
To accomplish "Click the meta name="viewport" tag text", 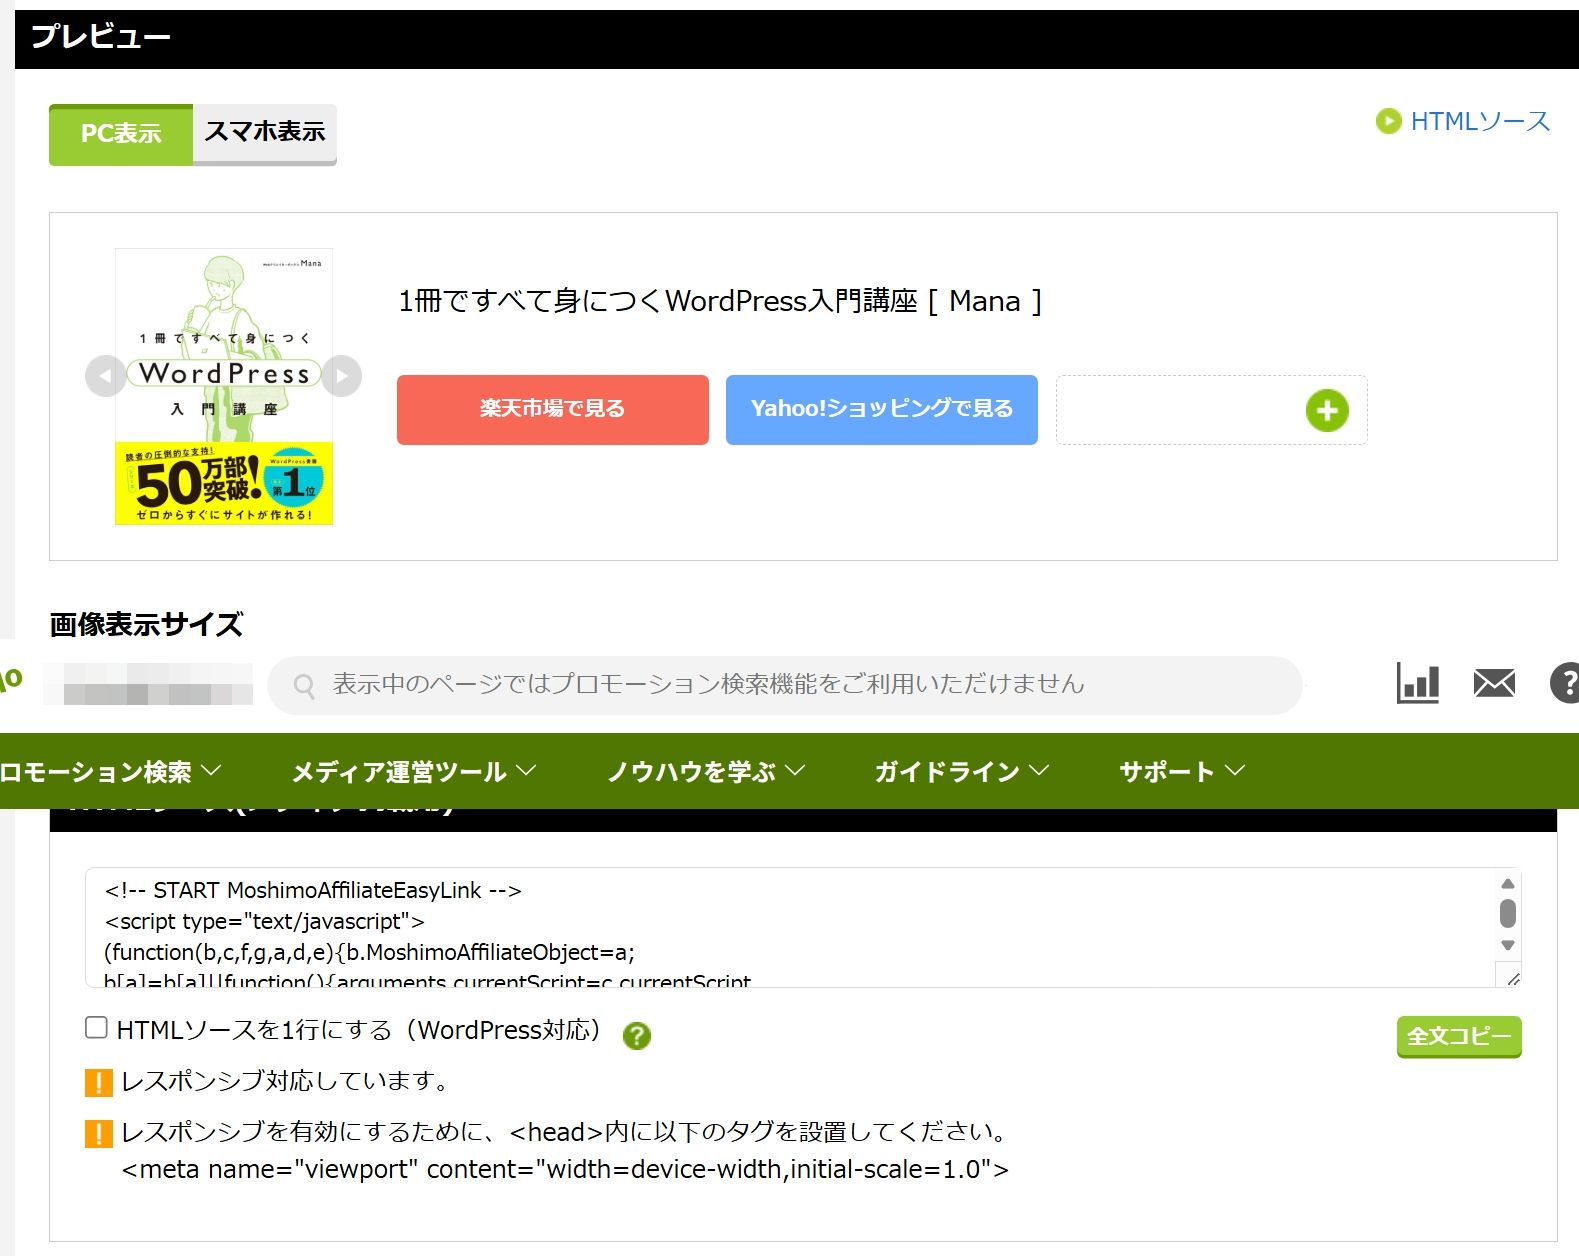I will click(x=565, y=1170).
